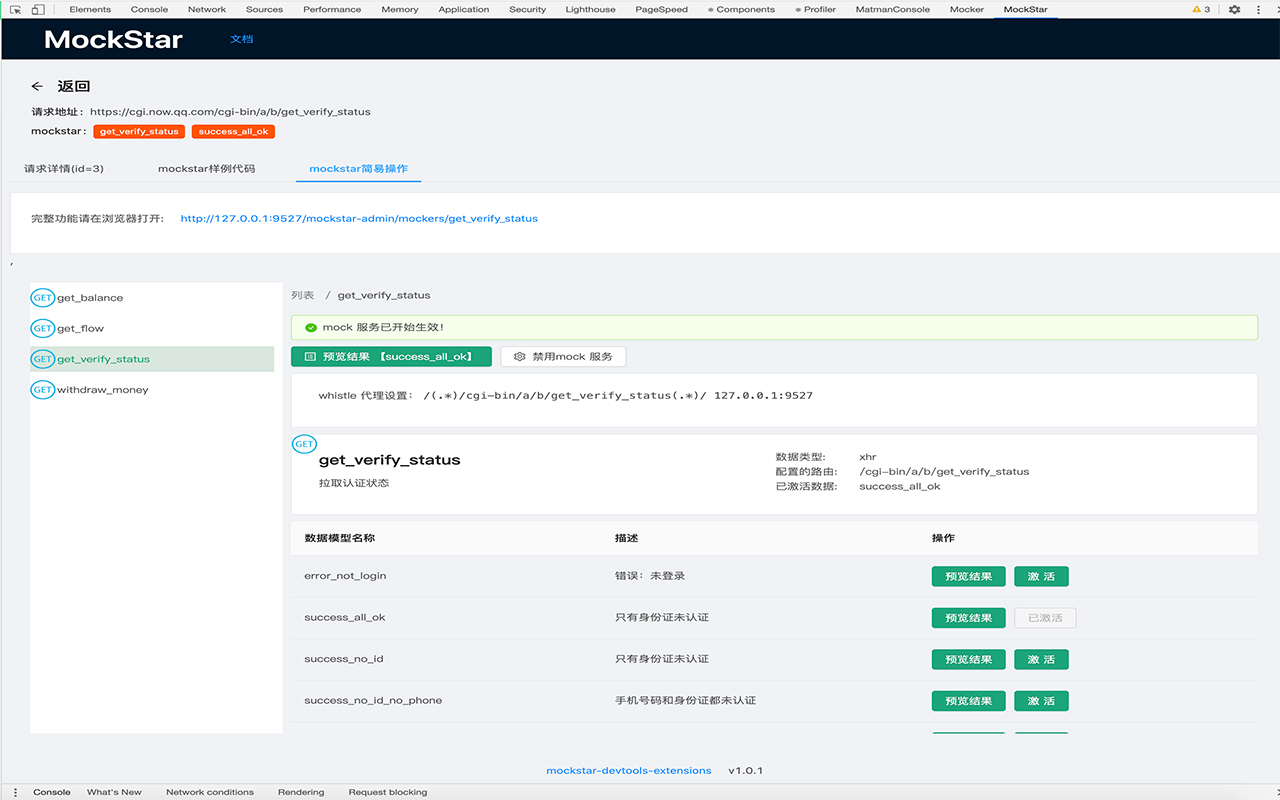The width and height of the screenshot is (1280, 800).
Task: Open the Application tab
Action: tap(464, 9)
